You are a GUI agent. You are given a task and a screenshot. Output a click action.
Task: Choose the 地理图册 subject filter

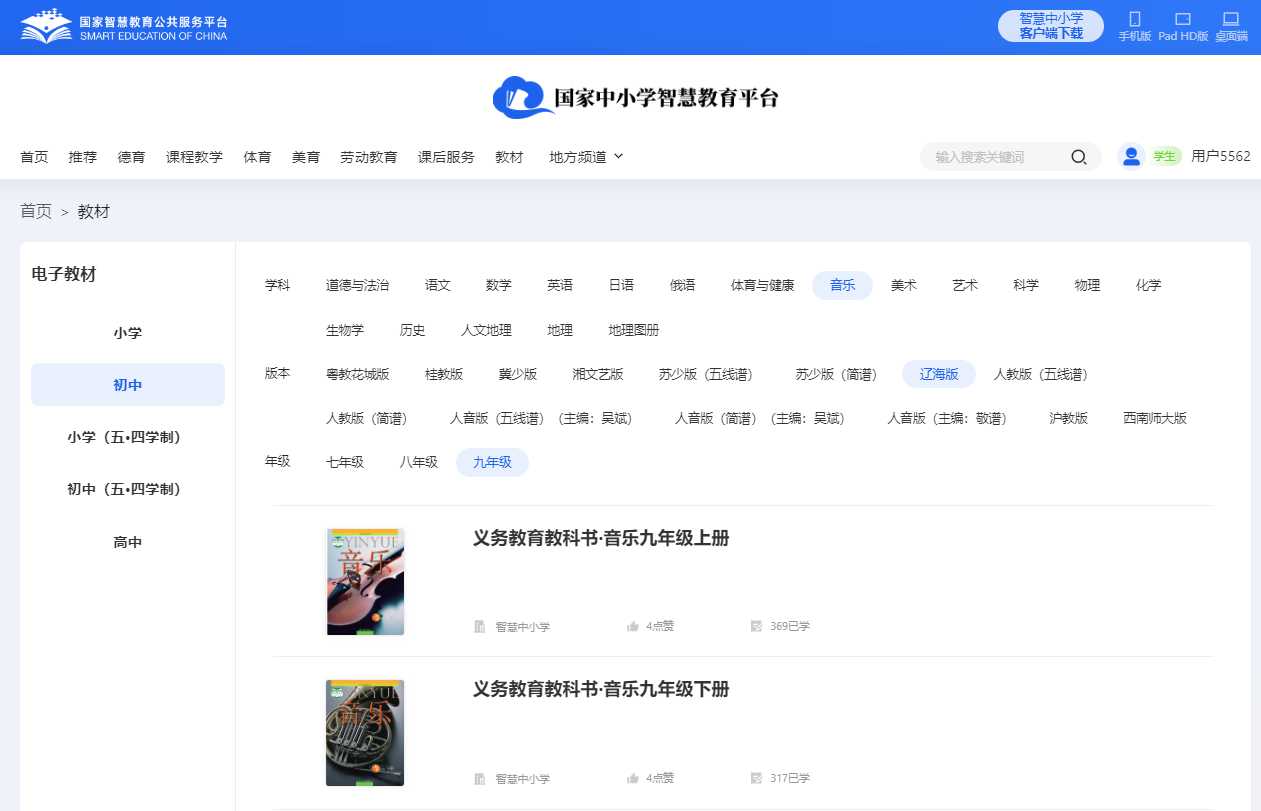tap(634, 330)
